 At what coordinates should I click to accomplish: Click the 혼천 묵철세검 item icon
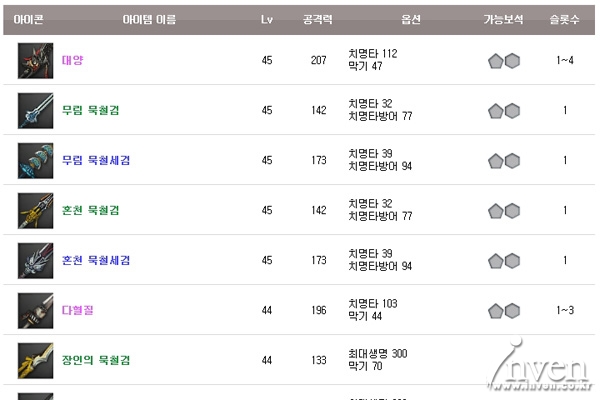click(35, 260)
